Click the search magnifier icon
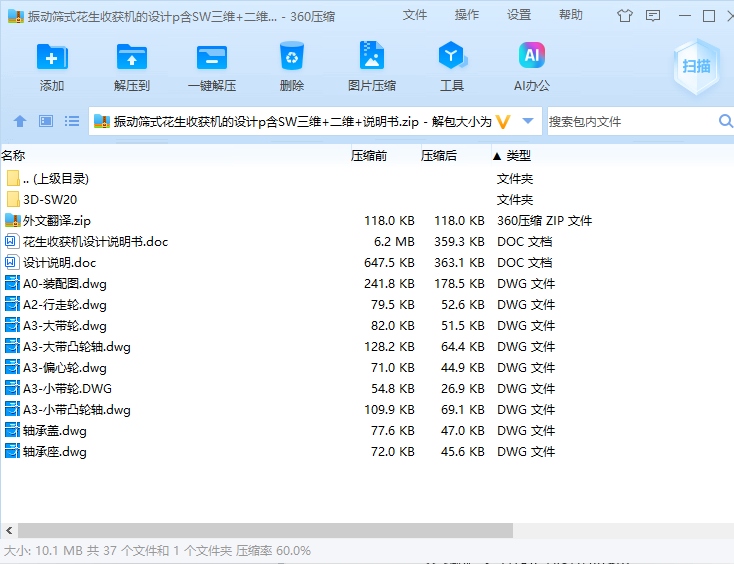Viewport: 734px width, 564px height. (x=726, y=121)
